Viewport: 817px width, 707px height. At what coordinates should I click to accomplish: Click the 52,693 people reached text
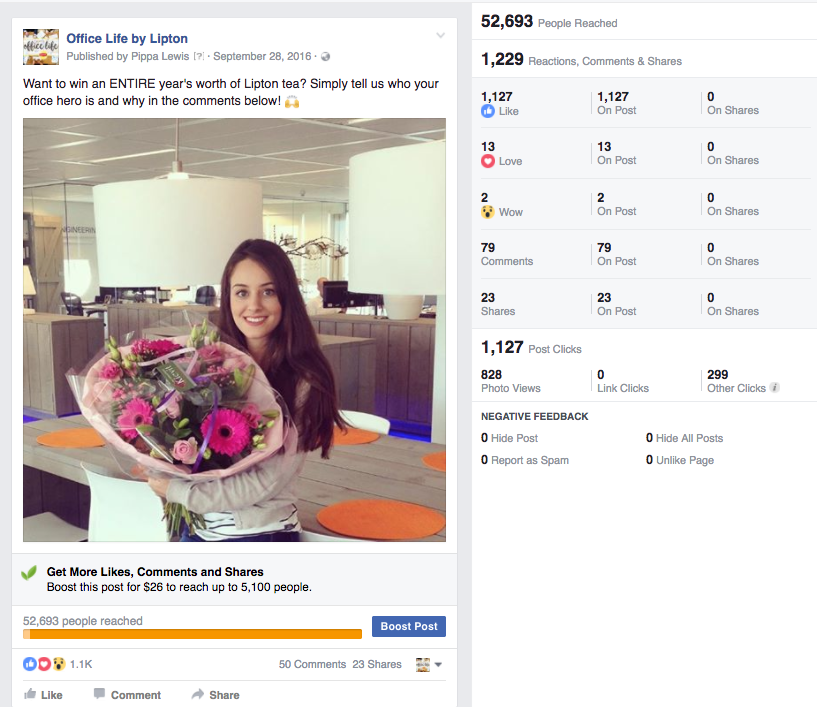pyautogui.click(x=82, y=621)
